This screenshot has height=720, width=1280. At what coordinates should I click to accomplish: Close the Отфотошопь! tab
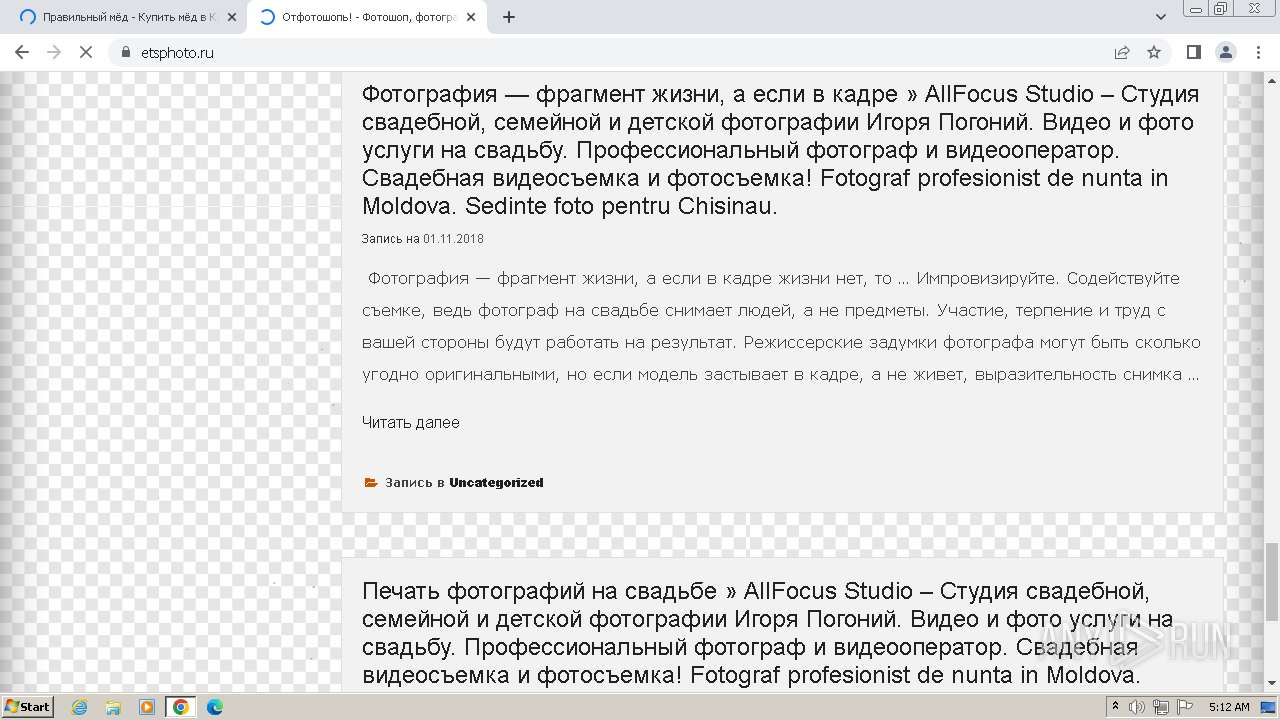[471, 17]
